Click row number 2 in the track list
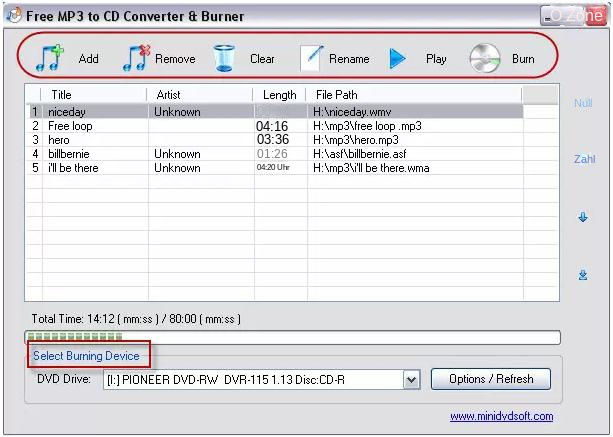This screenshot has height=437, width=613. tap(36, 126)
